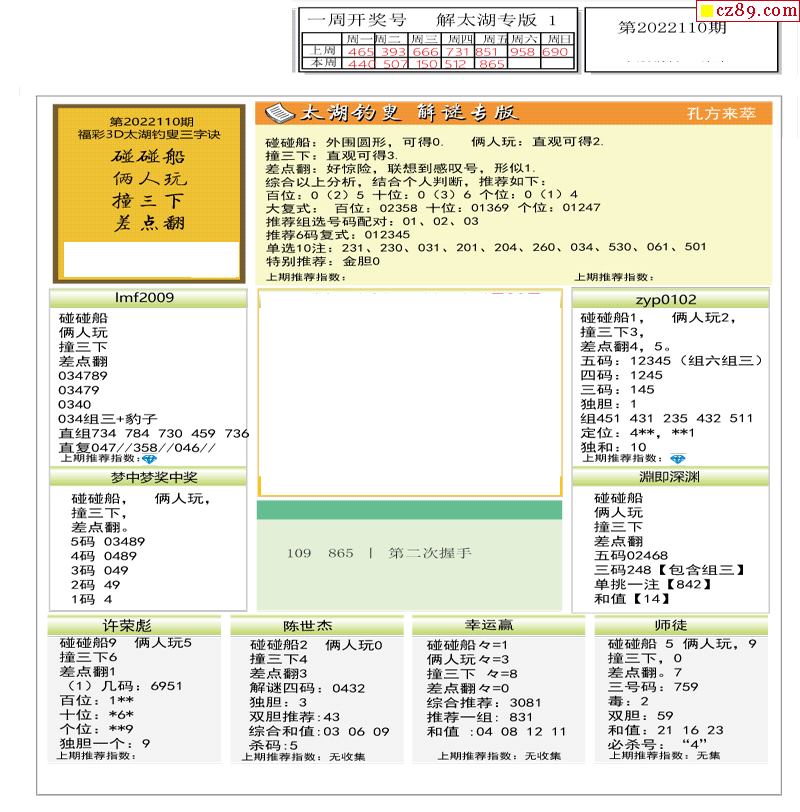Click the 465 cell in 上周 row

pyautogui.click(x=360, y=52)
